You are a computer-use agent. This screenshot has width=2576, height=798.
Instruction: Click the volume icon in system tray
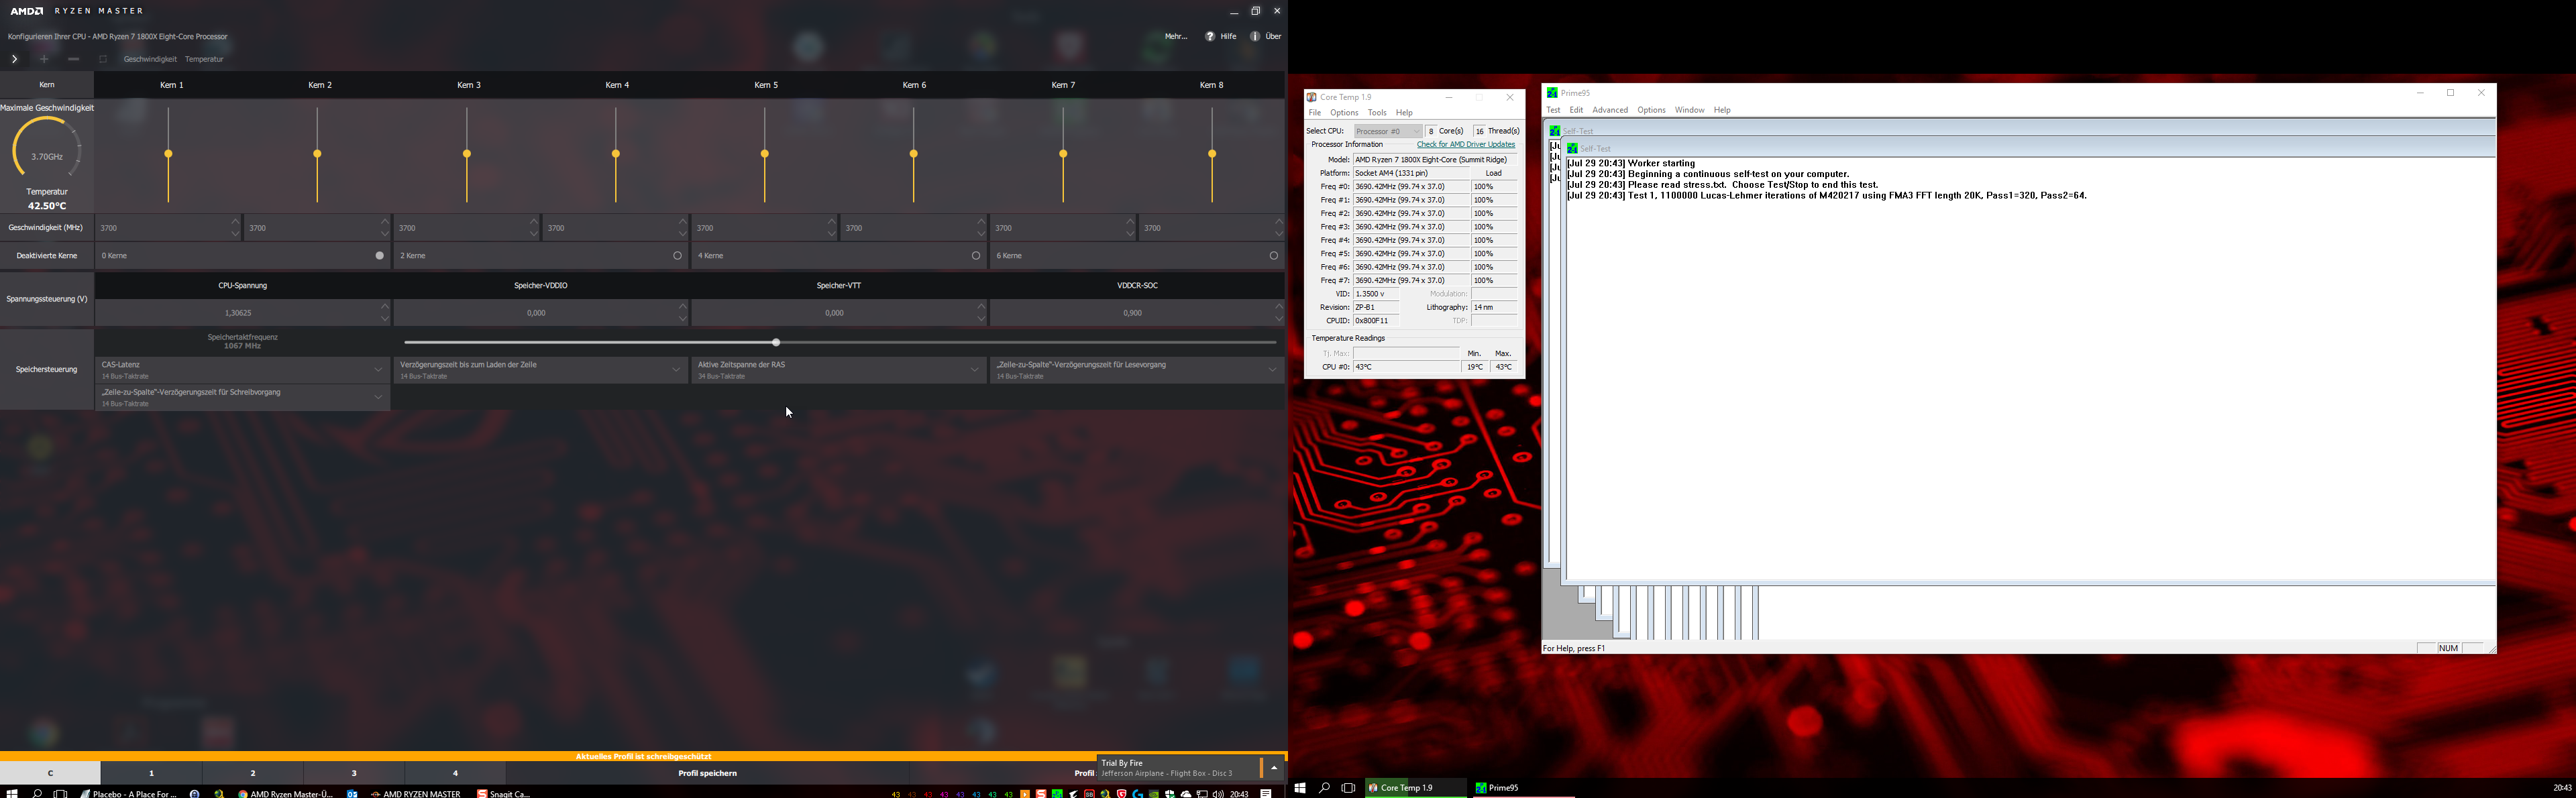point(1218,793)
